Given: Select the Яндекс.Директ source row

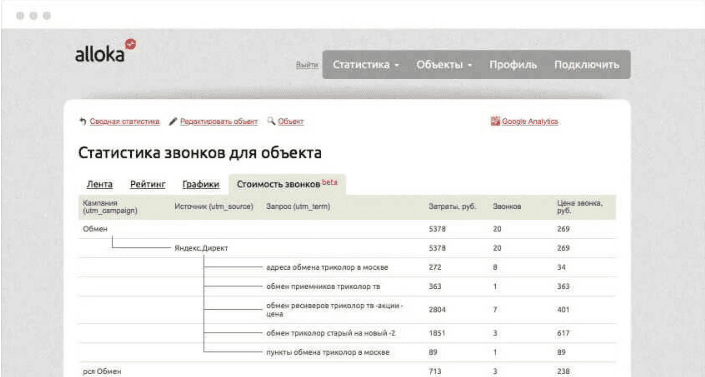Looking at the screenshot, I should 348,248.
